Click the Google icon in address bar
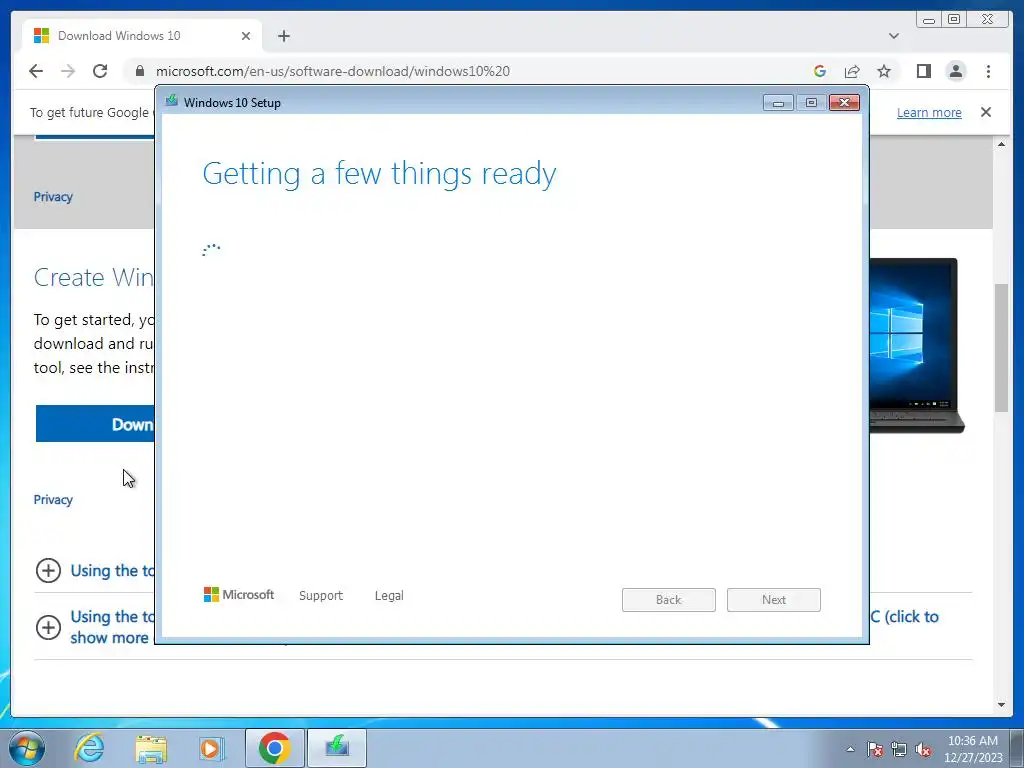This screenshot has height=768, width=1024. (820, 71)
